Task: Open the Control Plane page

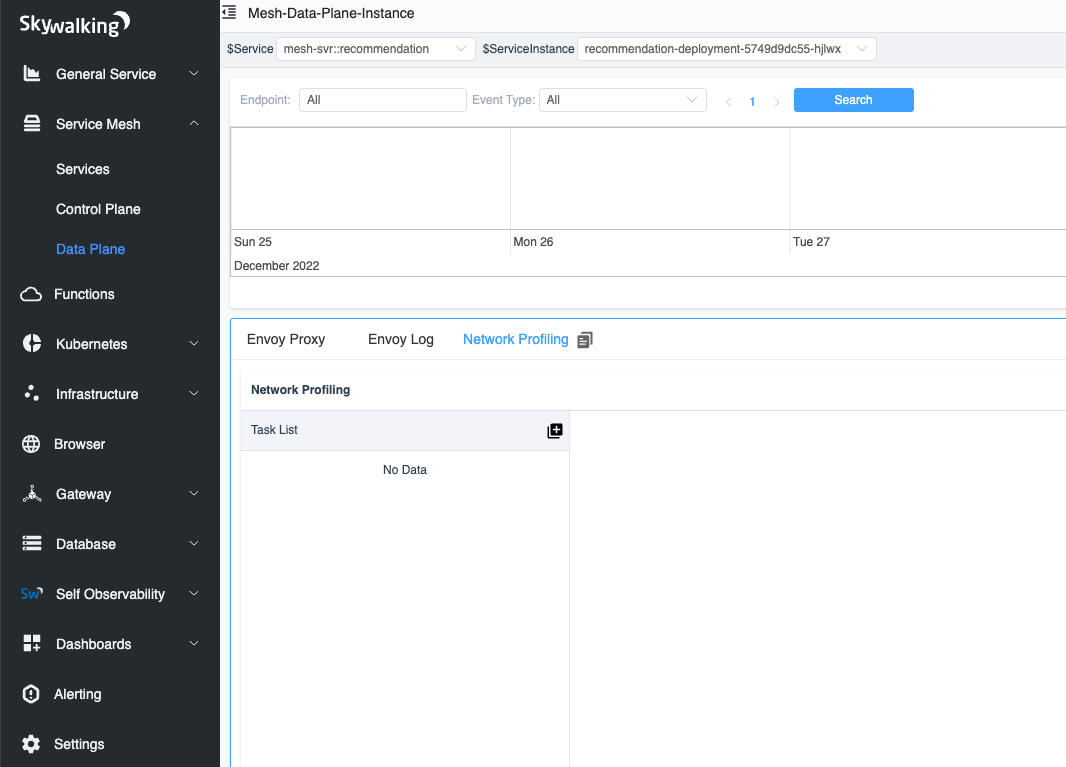Action: pyautogui.click(x=98, y=209)
